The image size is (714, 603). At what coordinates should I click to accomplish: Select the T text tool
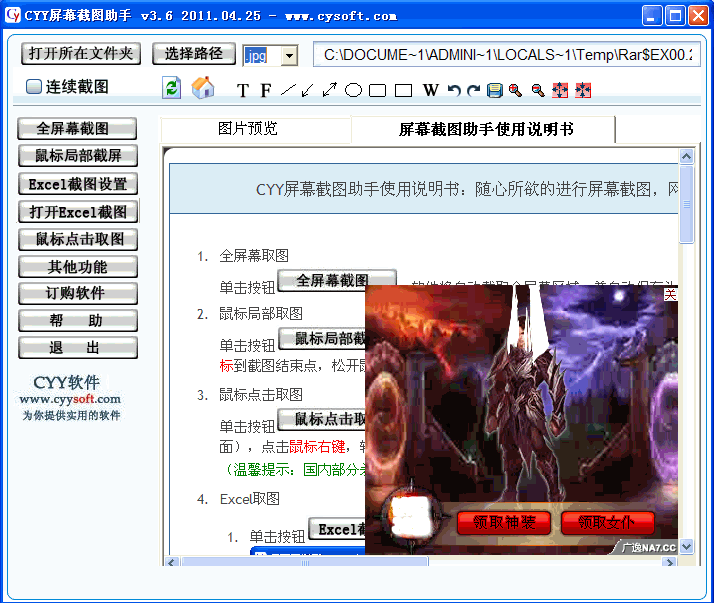(x=243, y=91)
